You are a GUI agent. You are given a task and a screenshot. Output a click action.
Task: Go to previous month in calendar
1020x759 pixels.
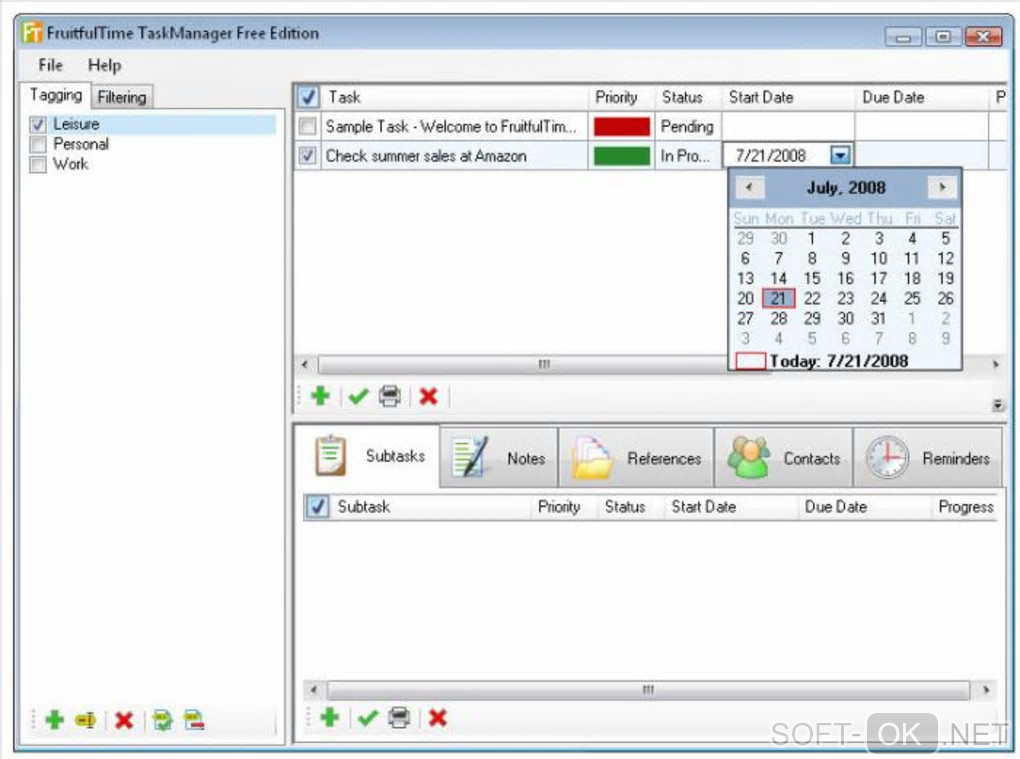click(749, 187)
